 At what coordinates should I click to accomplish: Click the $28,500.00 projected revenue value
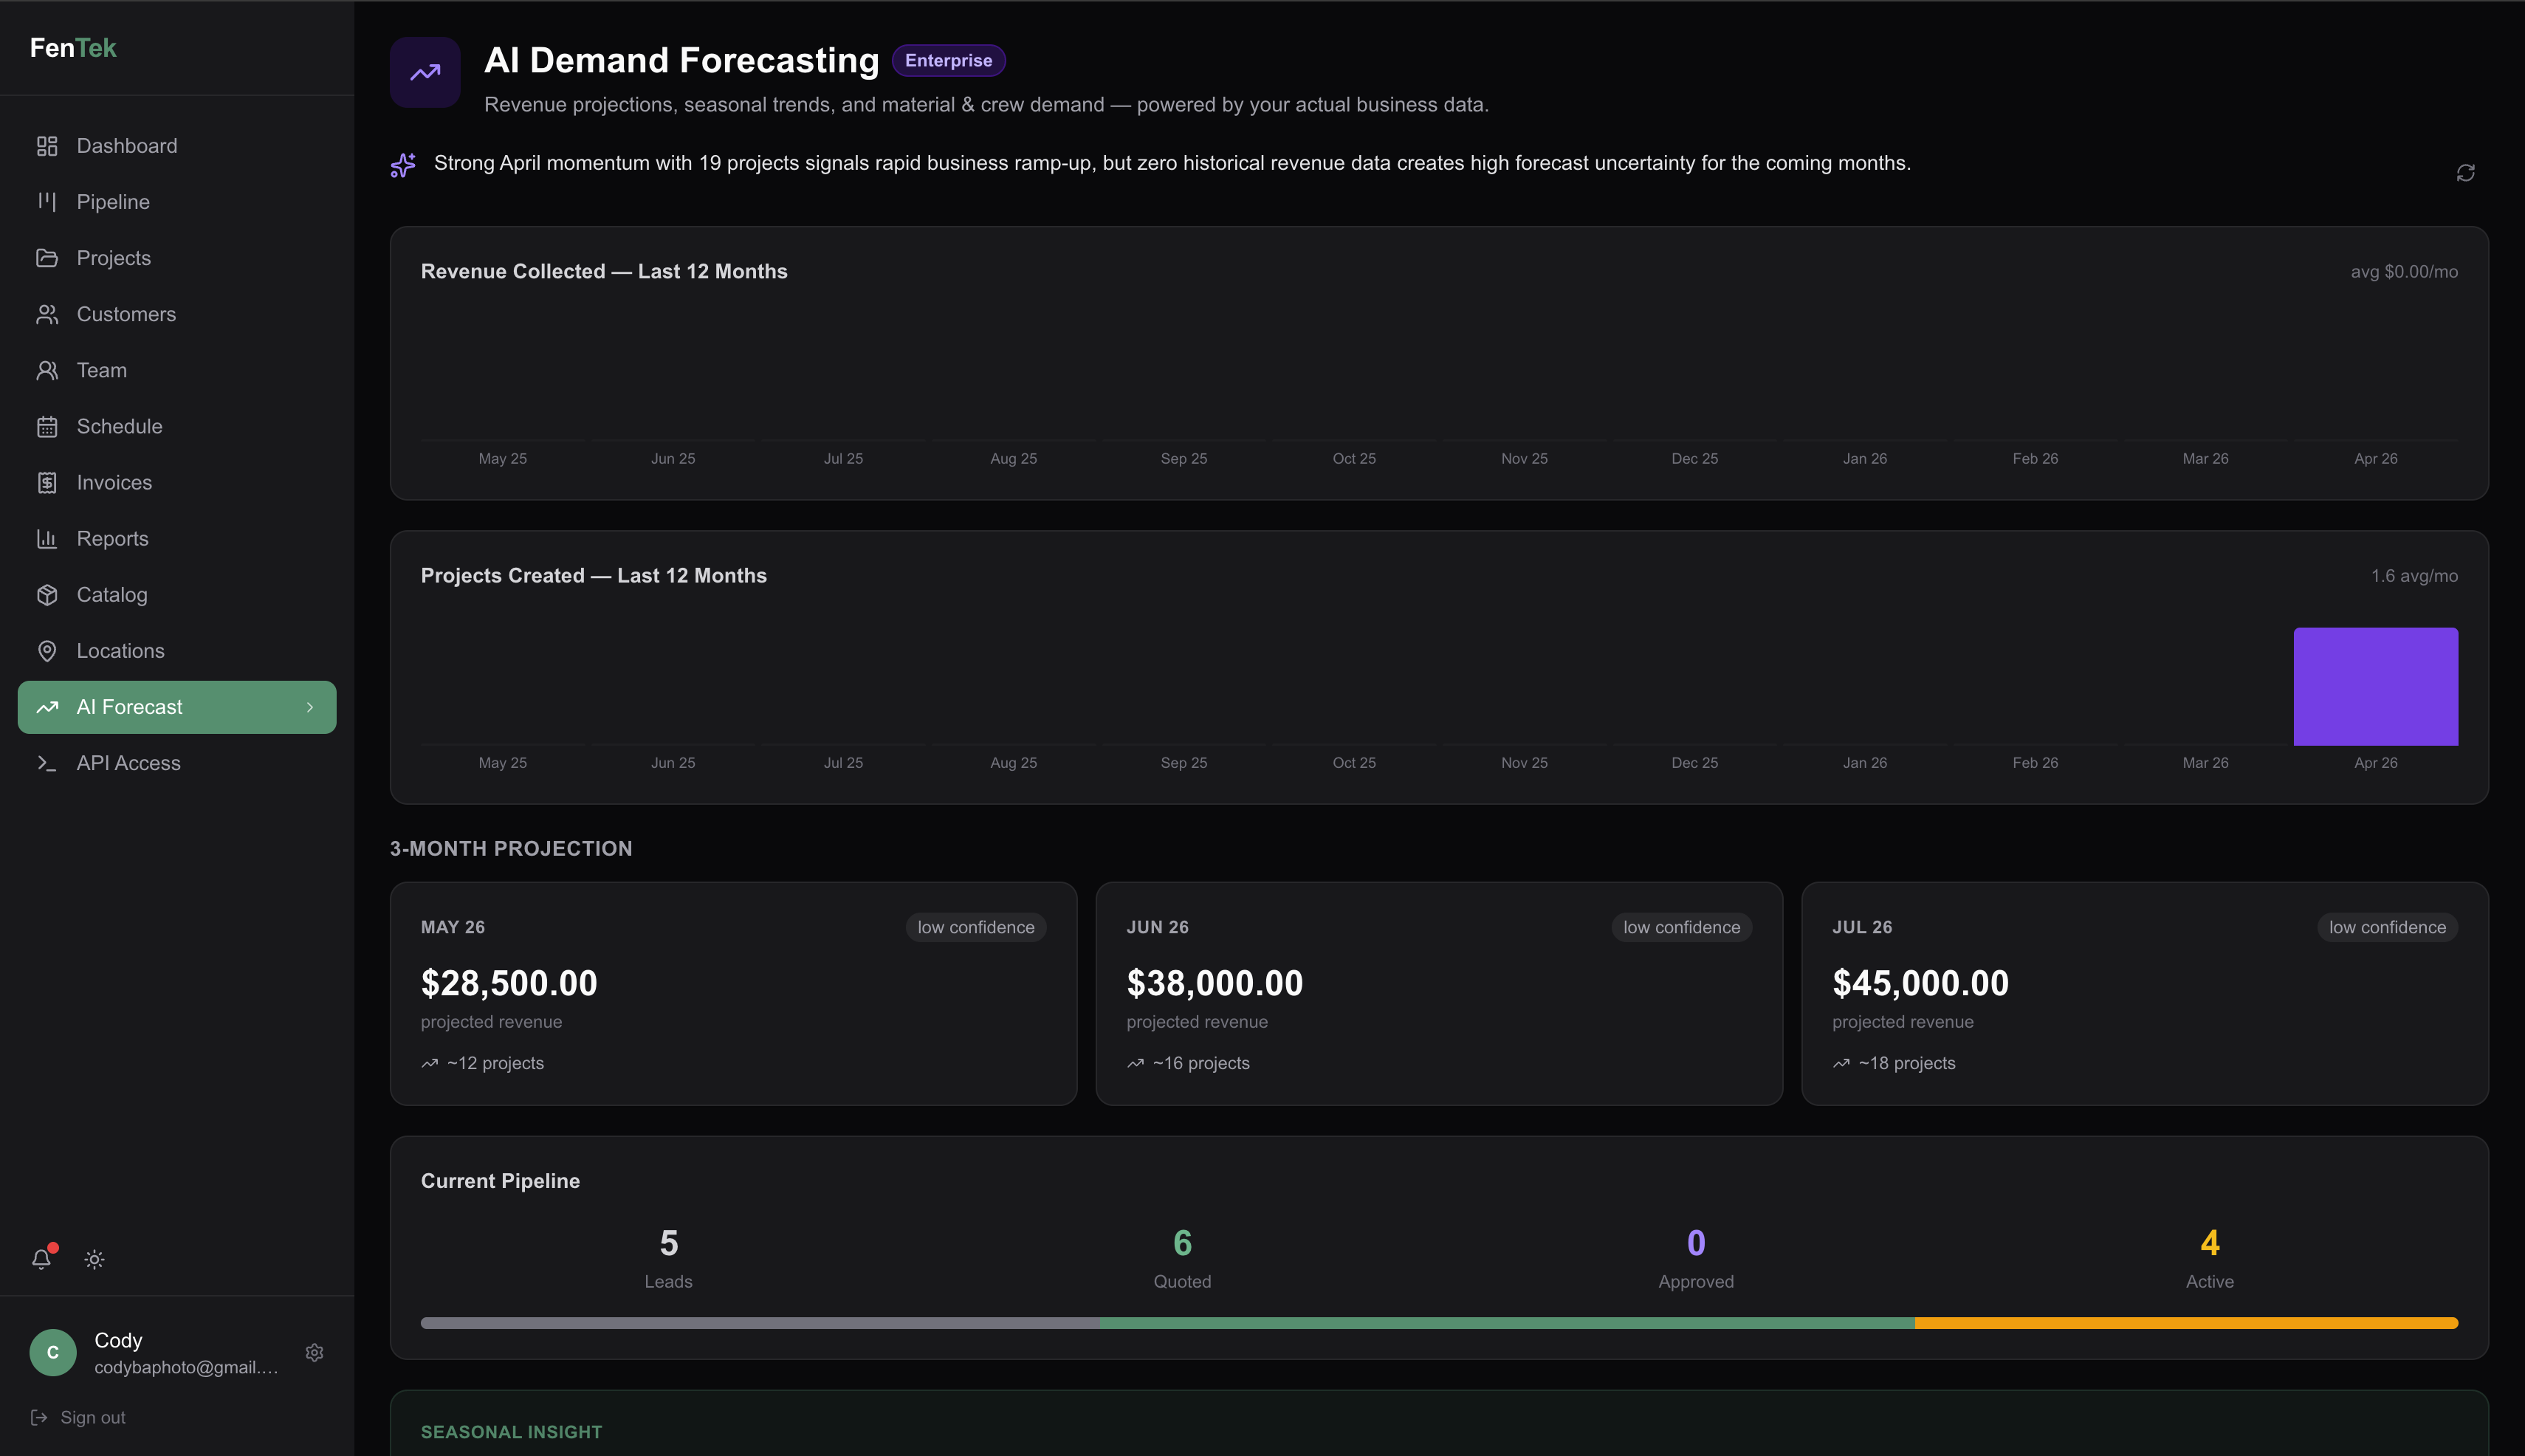pos(509,983)
